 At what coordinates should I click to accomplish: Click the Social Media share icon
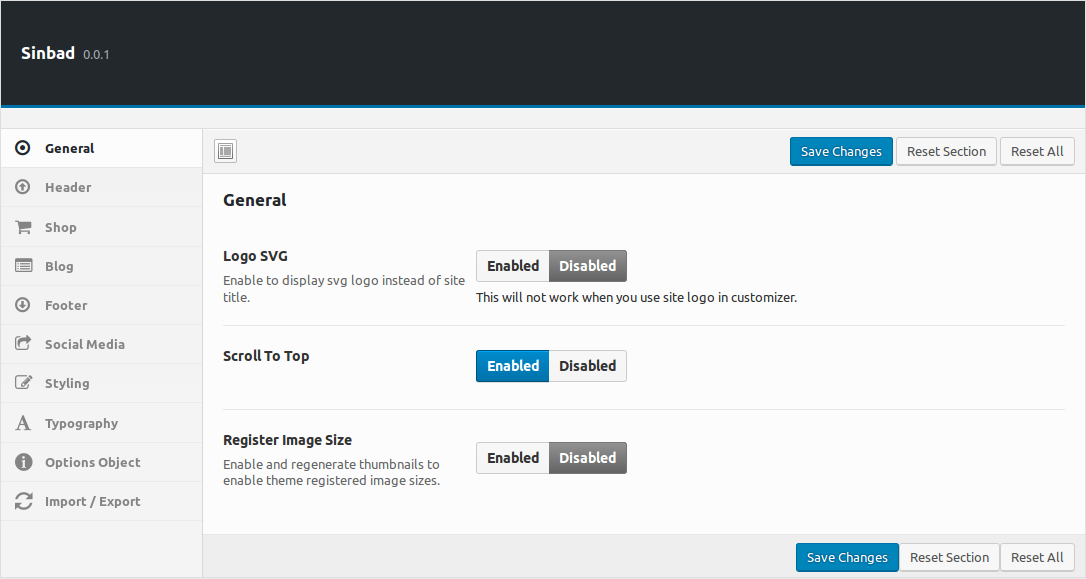click(x=24, y=343)
